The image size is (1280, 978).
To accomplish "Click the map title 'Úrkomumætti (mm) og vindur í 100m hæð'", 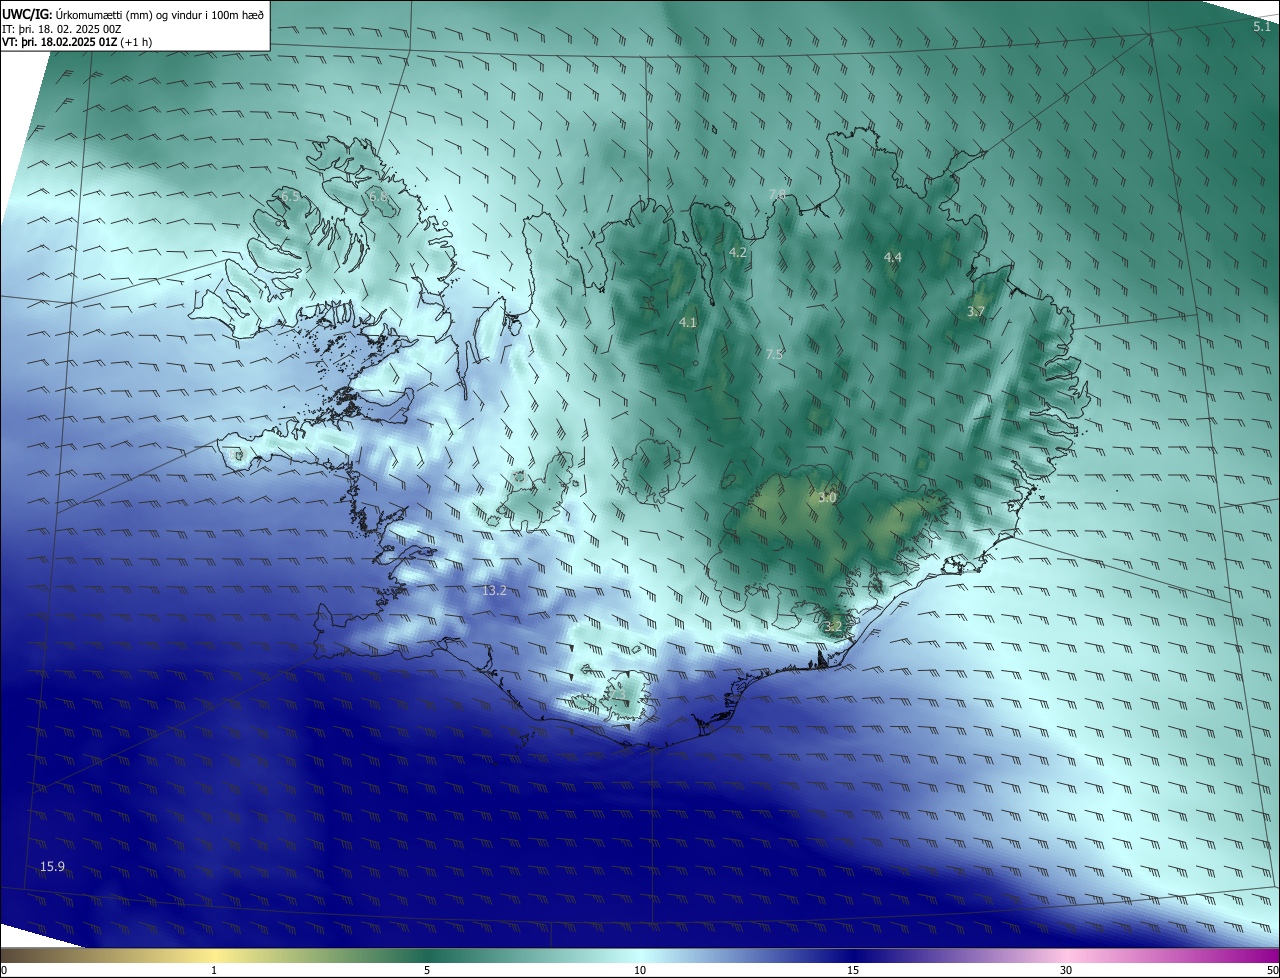I will 160,15.
